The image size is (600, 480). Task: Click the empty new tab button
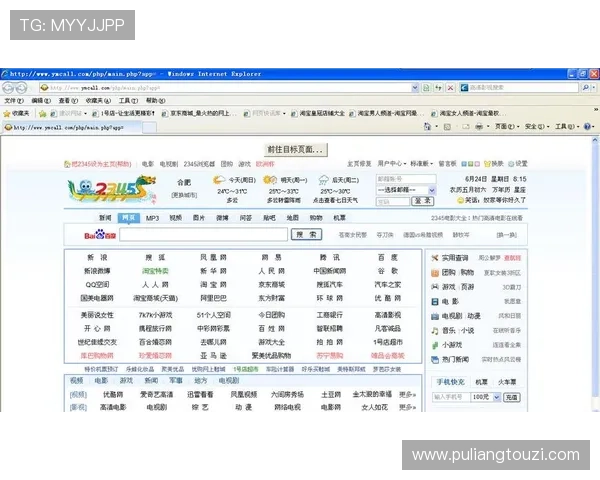pyautogui.click(x=150, y=127)
